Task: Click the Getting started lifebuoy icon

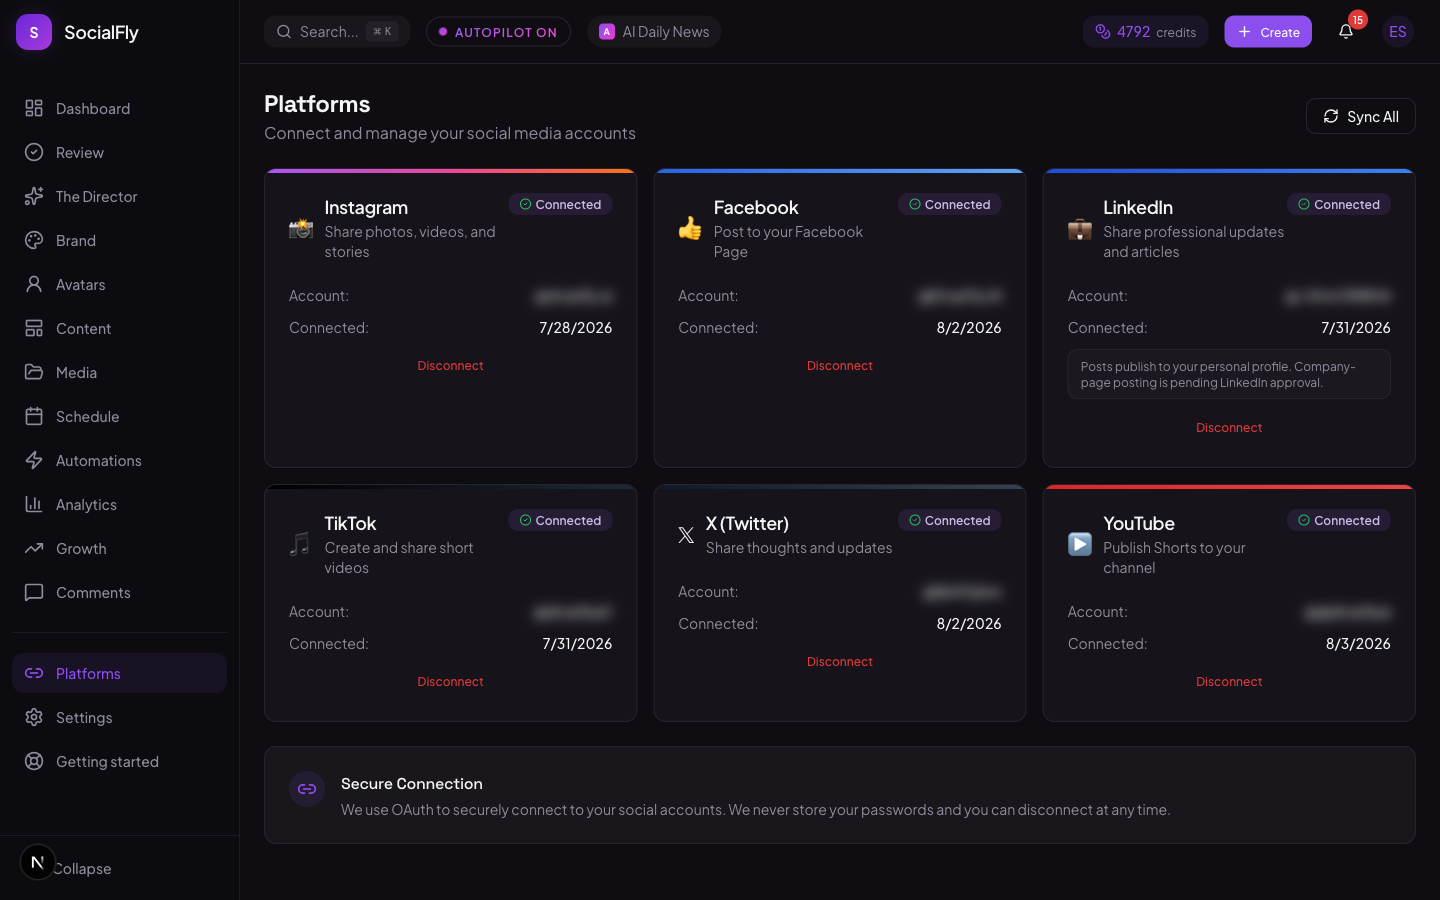Action: coord(34,761)
